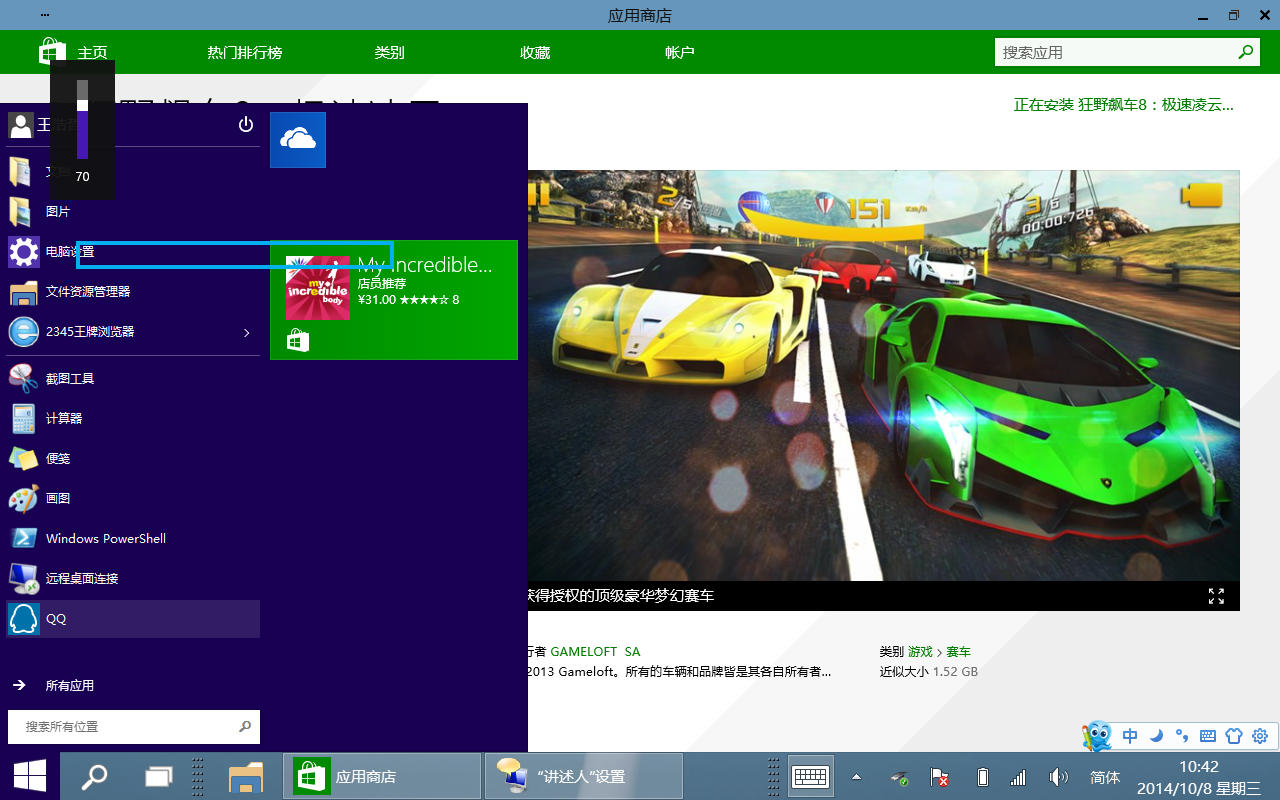Open the 游戏 category link
Screen dimensions: 1280x800
coord(920,652)
